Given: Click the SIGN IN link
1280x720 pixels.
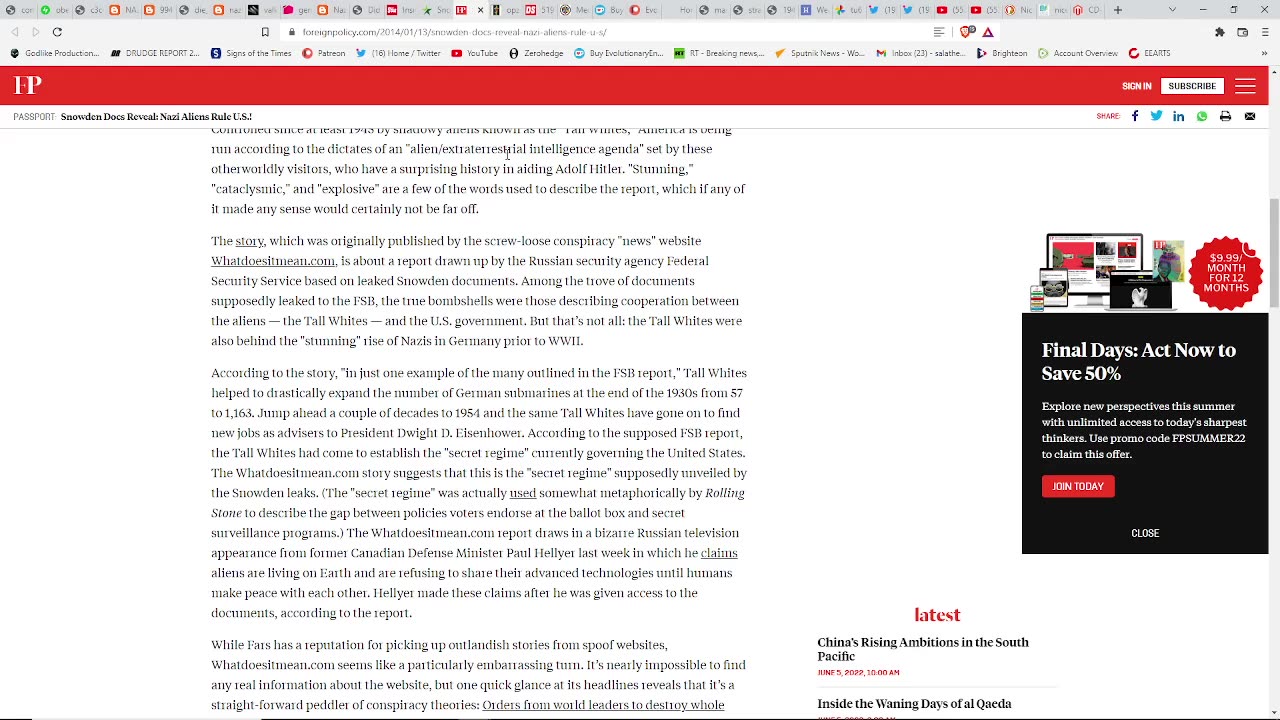Looking at the screenshot, I should [x=1136, y=86].
